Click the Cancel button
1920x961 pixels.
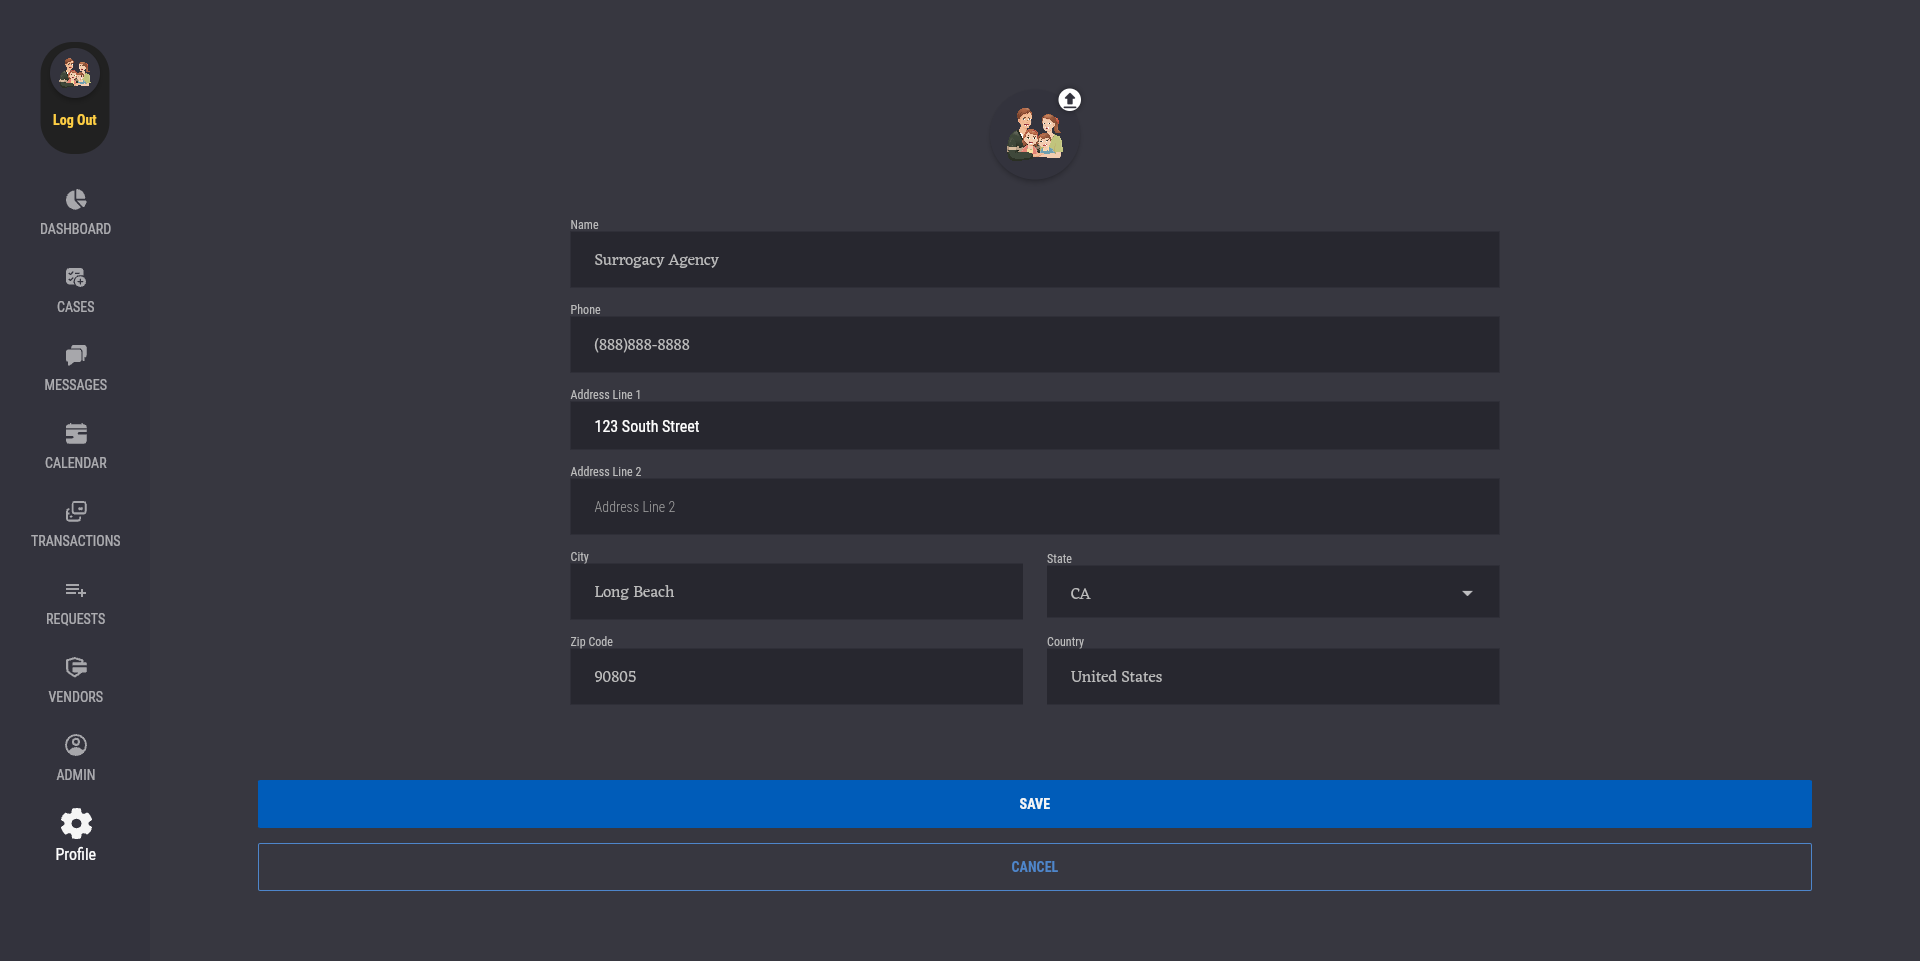pyautogui.click(x=1034, y=867)
